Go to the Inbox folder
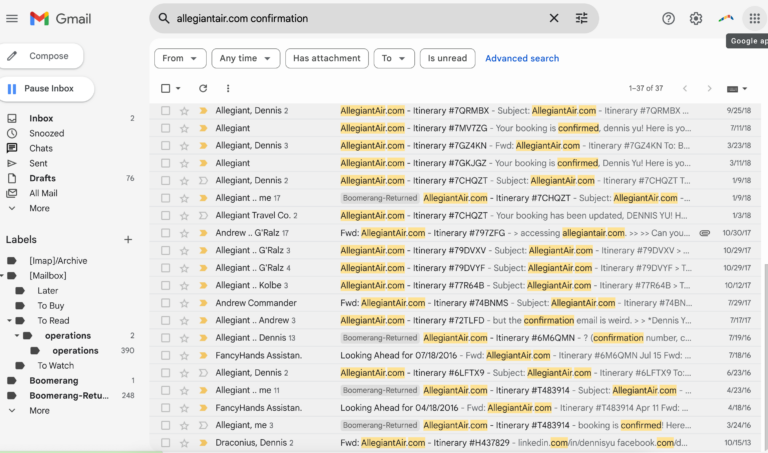The height and width of the screenshot is (453, 768). [x=41, y=118]
